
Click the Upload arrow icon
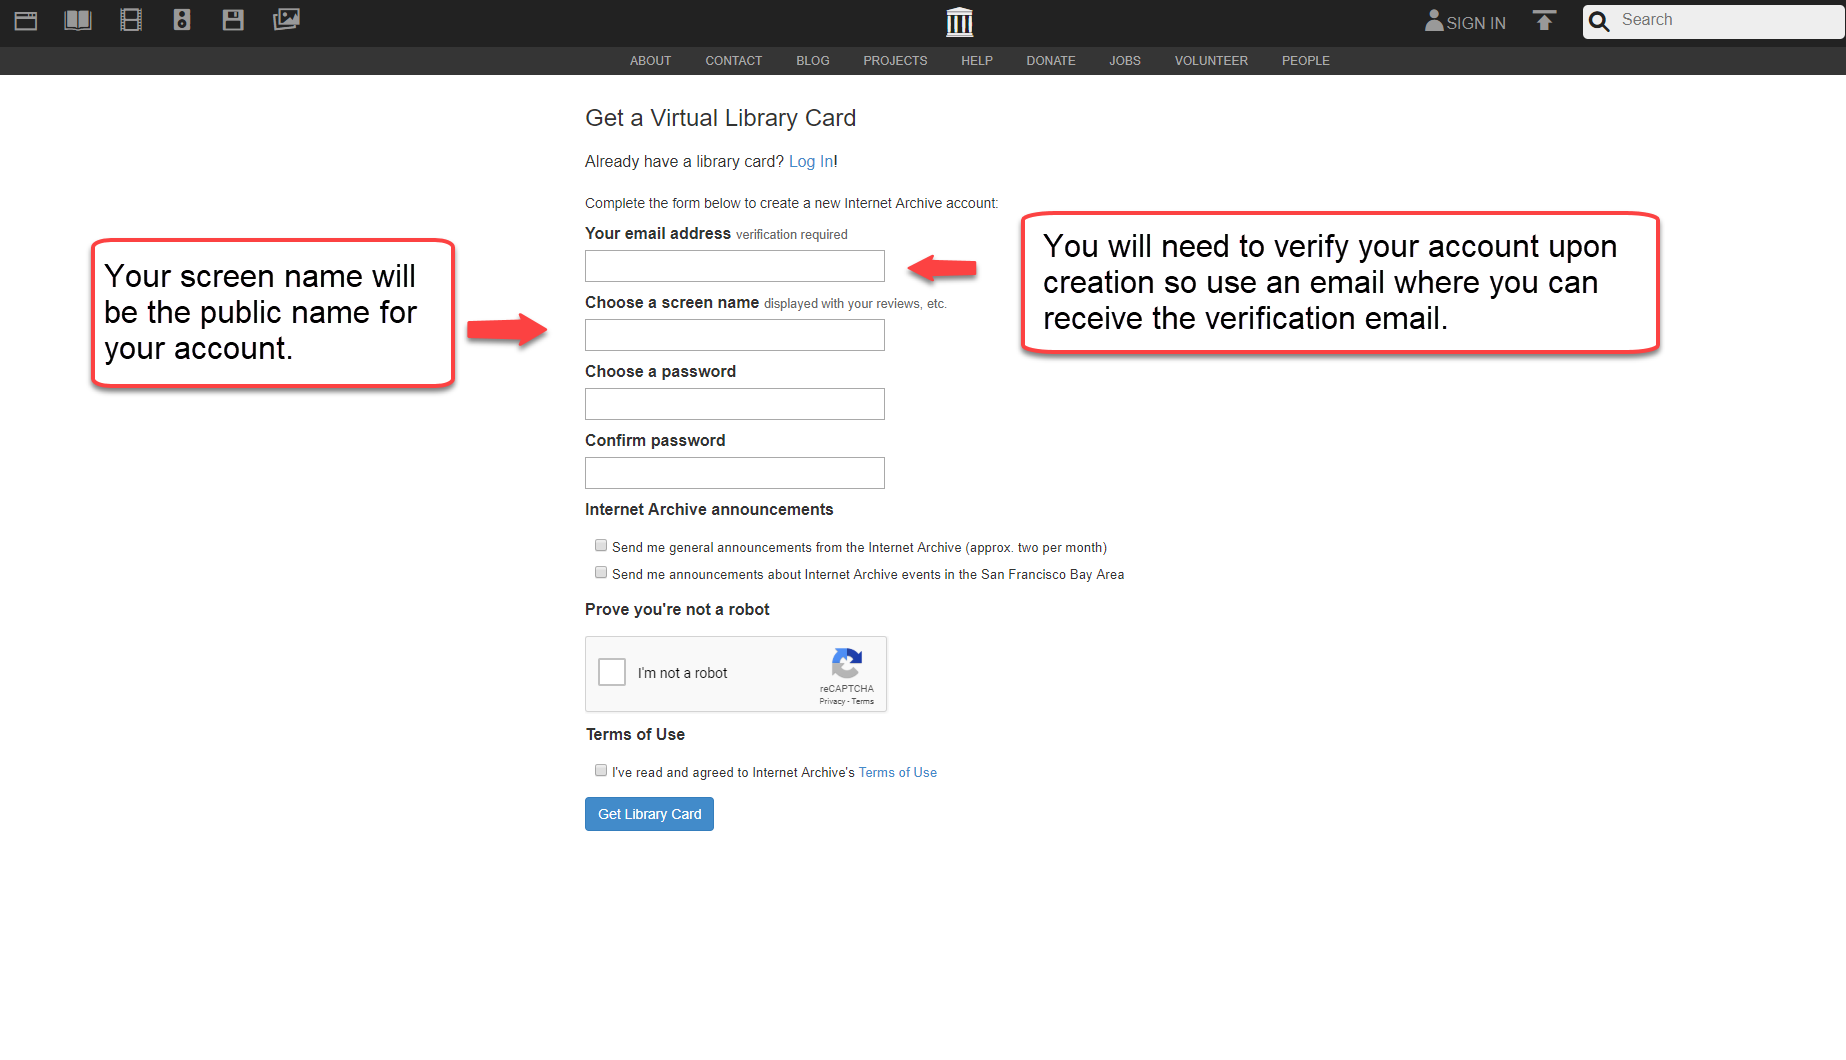coord(1544,21)
